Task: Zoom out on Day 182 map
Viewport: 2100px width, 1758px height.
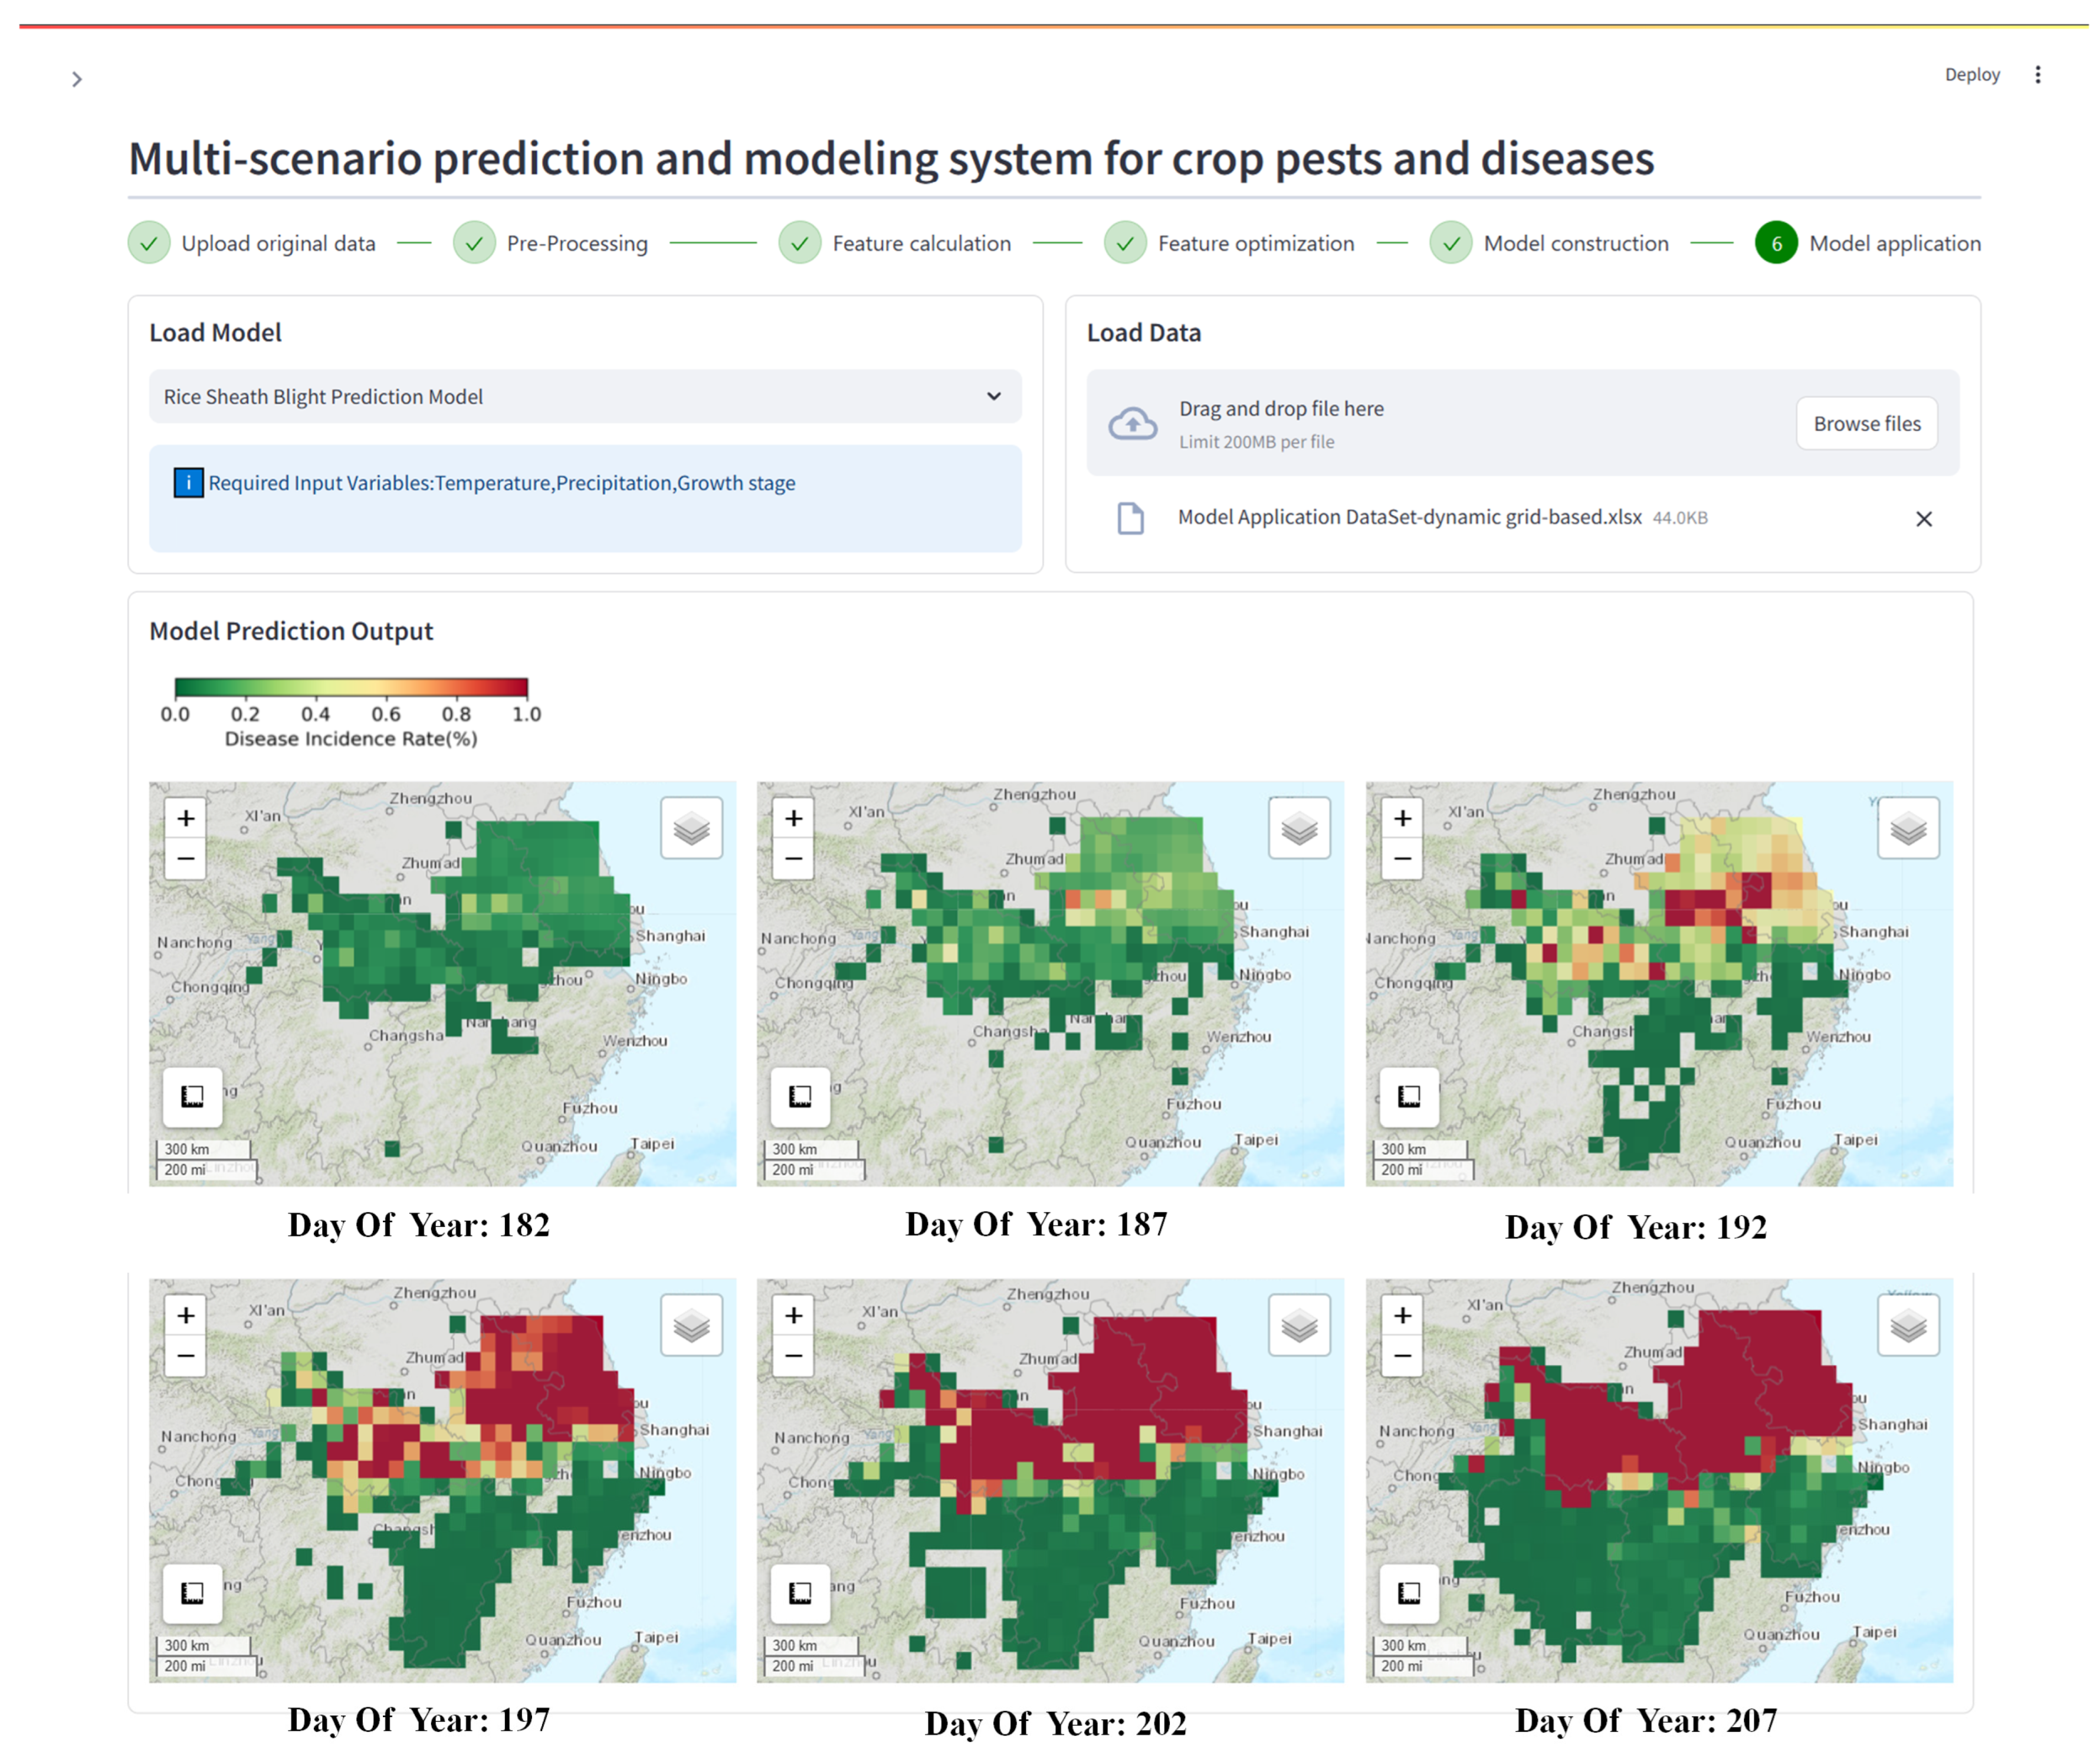Action: pyautogui.click(x=186, y=858)
